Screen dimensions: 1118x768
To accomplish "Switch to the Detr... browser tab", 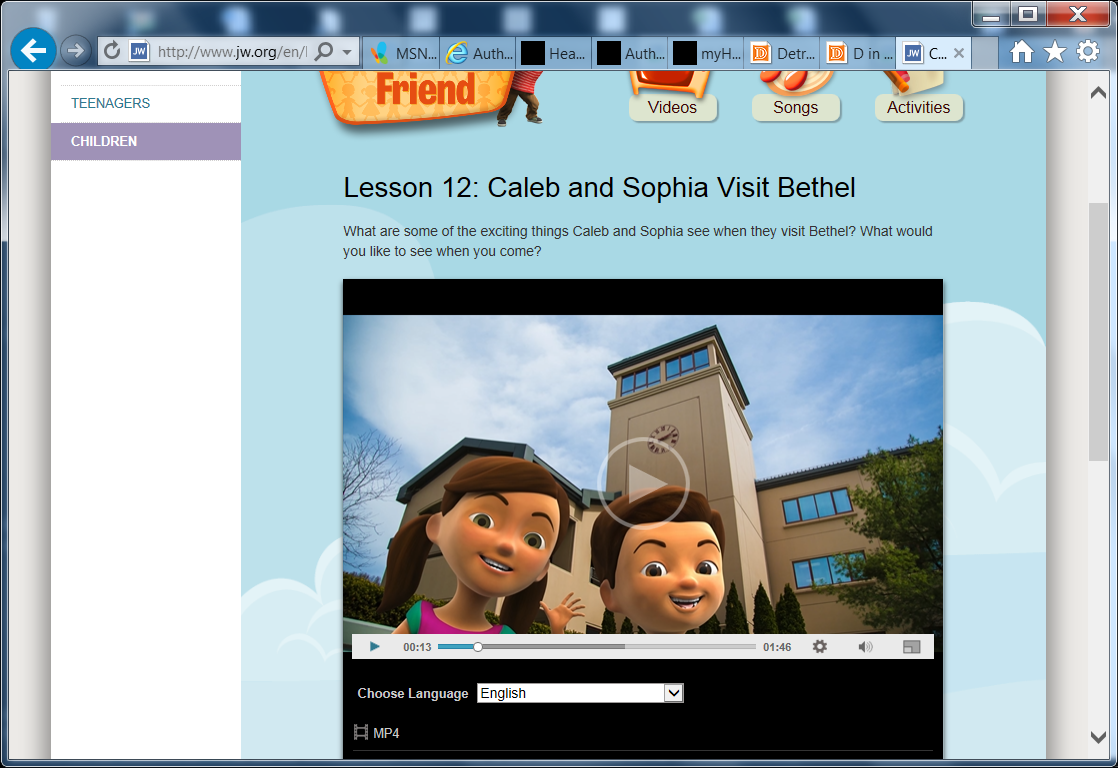I will coord(782,53).
